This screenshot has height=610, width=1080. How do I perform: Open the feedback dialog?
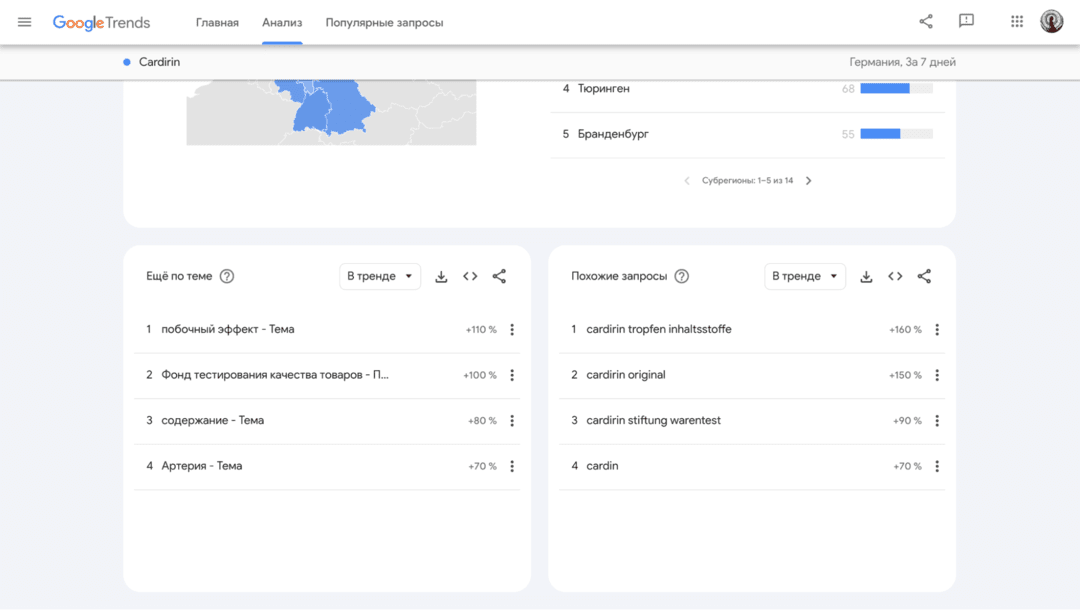966,20
